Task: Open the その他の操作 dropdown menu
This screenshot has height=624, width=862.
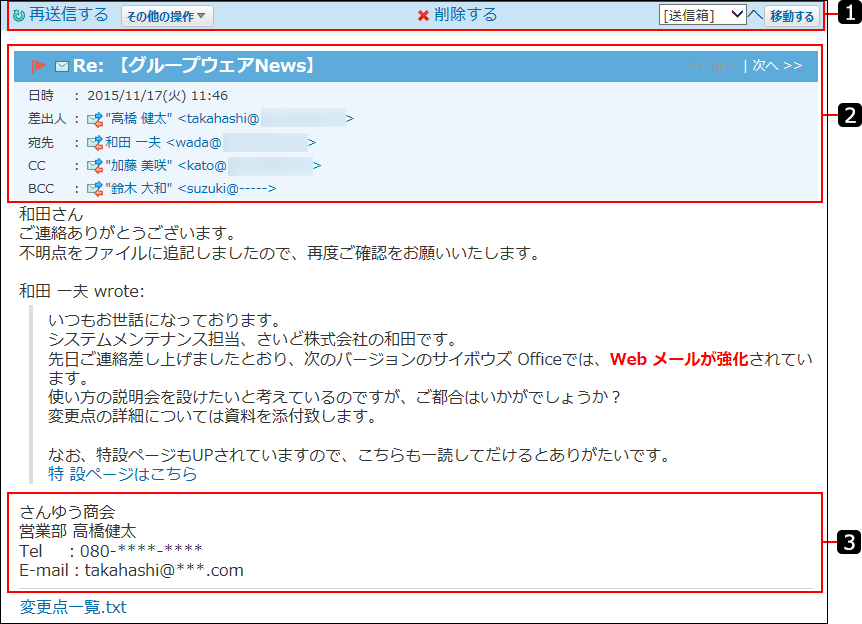Action: point(167,16)
